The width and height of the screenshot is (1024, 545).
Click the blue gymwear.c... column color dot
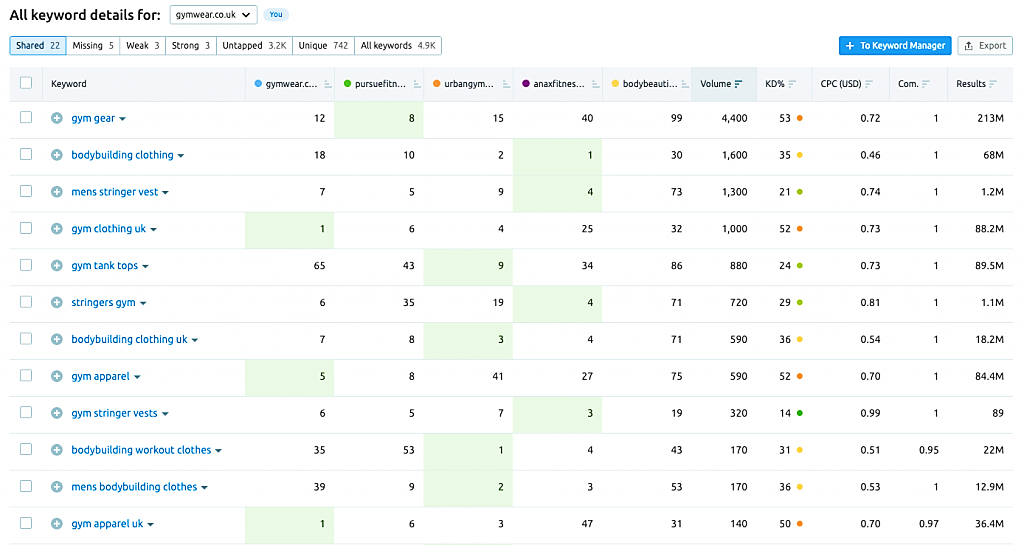(x=258, y=84)
